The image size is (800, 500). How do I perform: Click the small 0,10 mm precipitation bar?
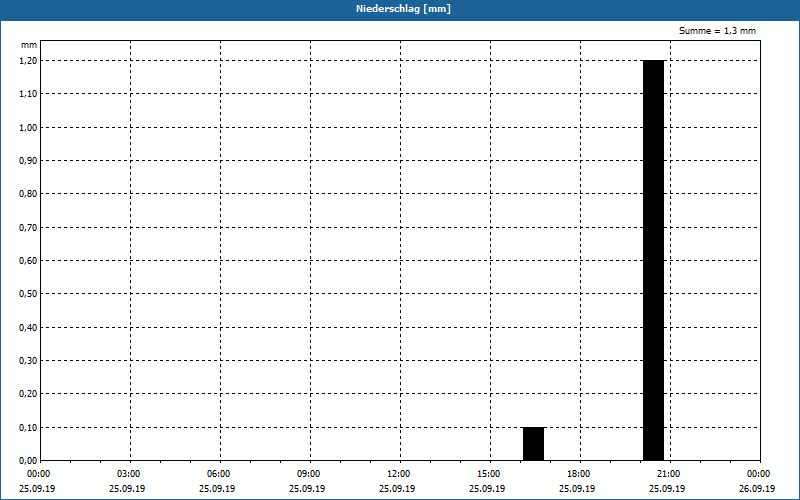[x=533, y=444]
